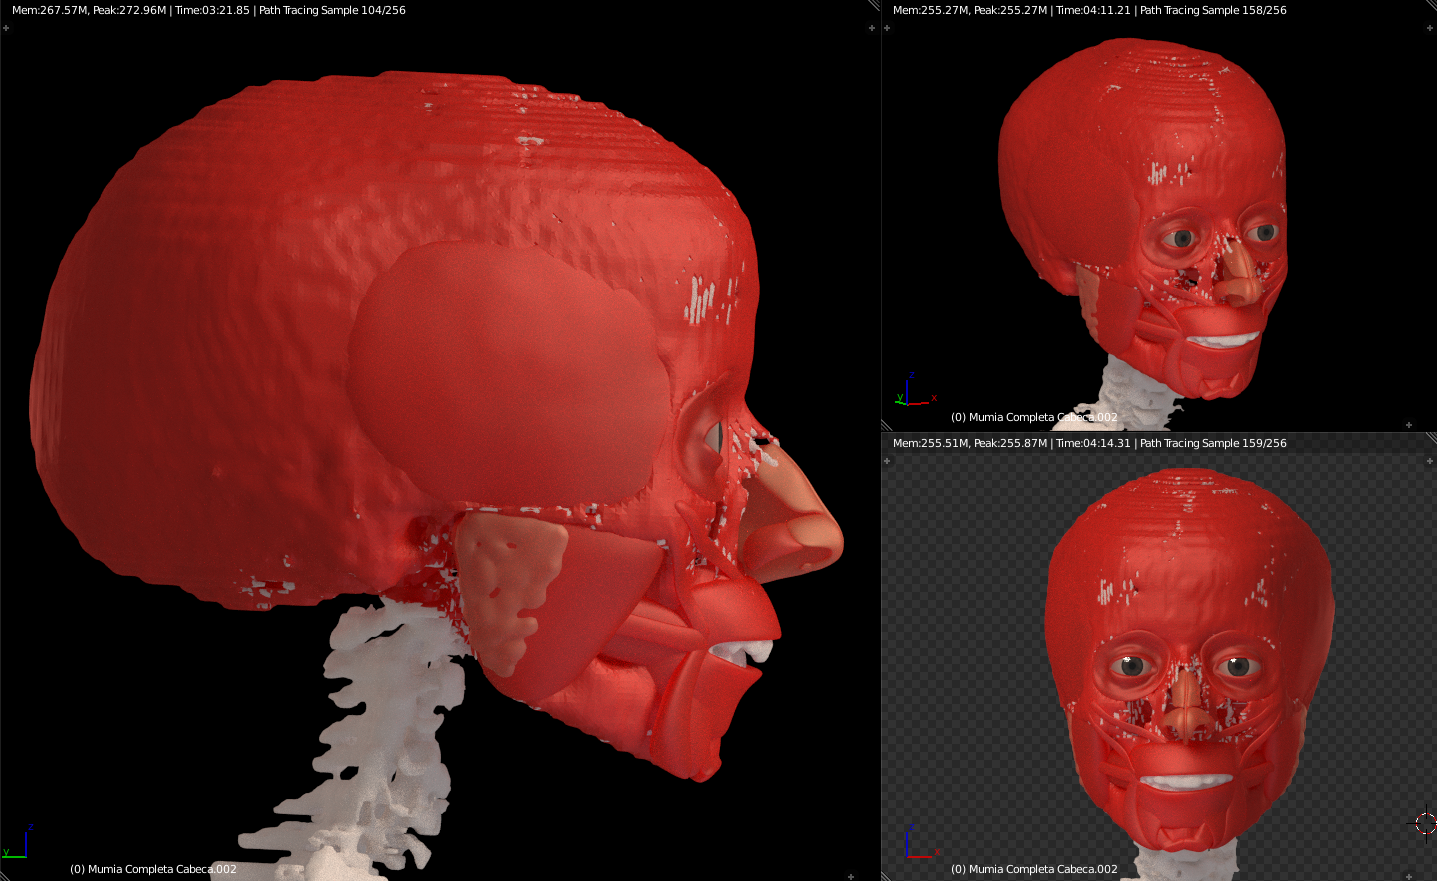Show header of bottom-right front-view viewport

[x=1408, y=876]
